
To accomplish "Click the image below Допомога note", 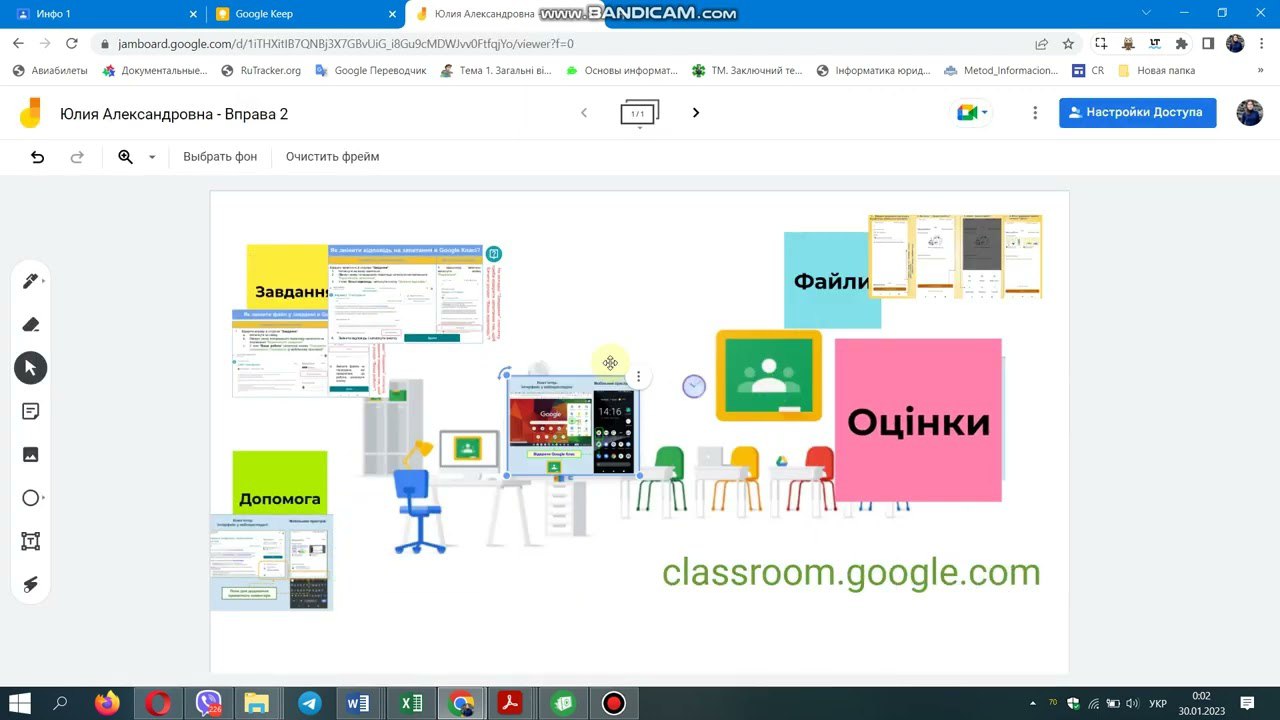I will pyautogui.click(x=271, y=562).
